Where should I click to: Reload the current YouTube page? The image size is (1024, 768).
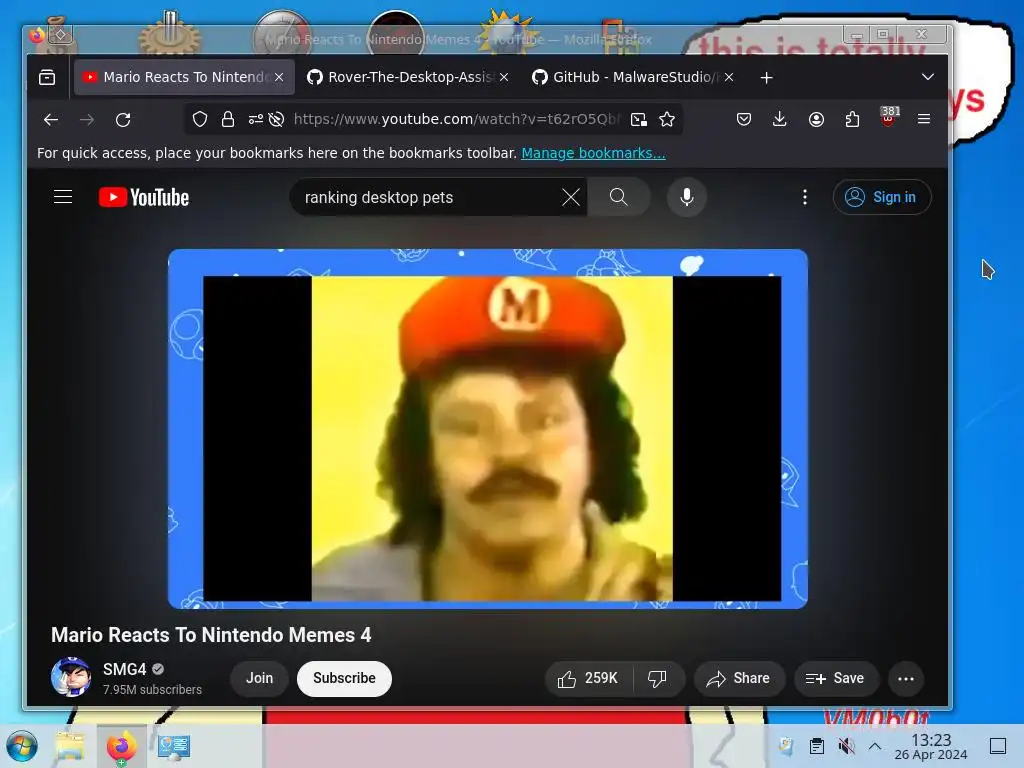[x=123, y=120]
